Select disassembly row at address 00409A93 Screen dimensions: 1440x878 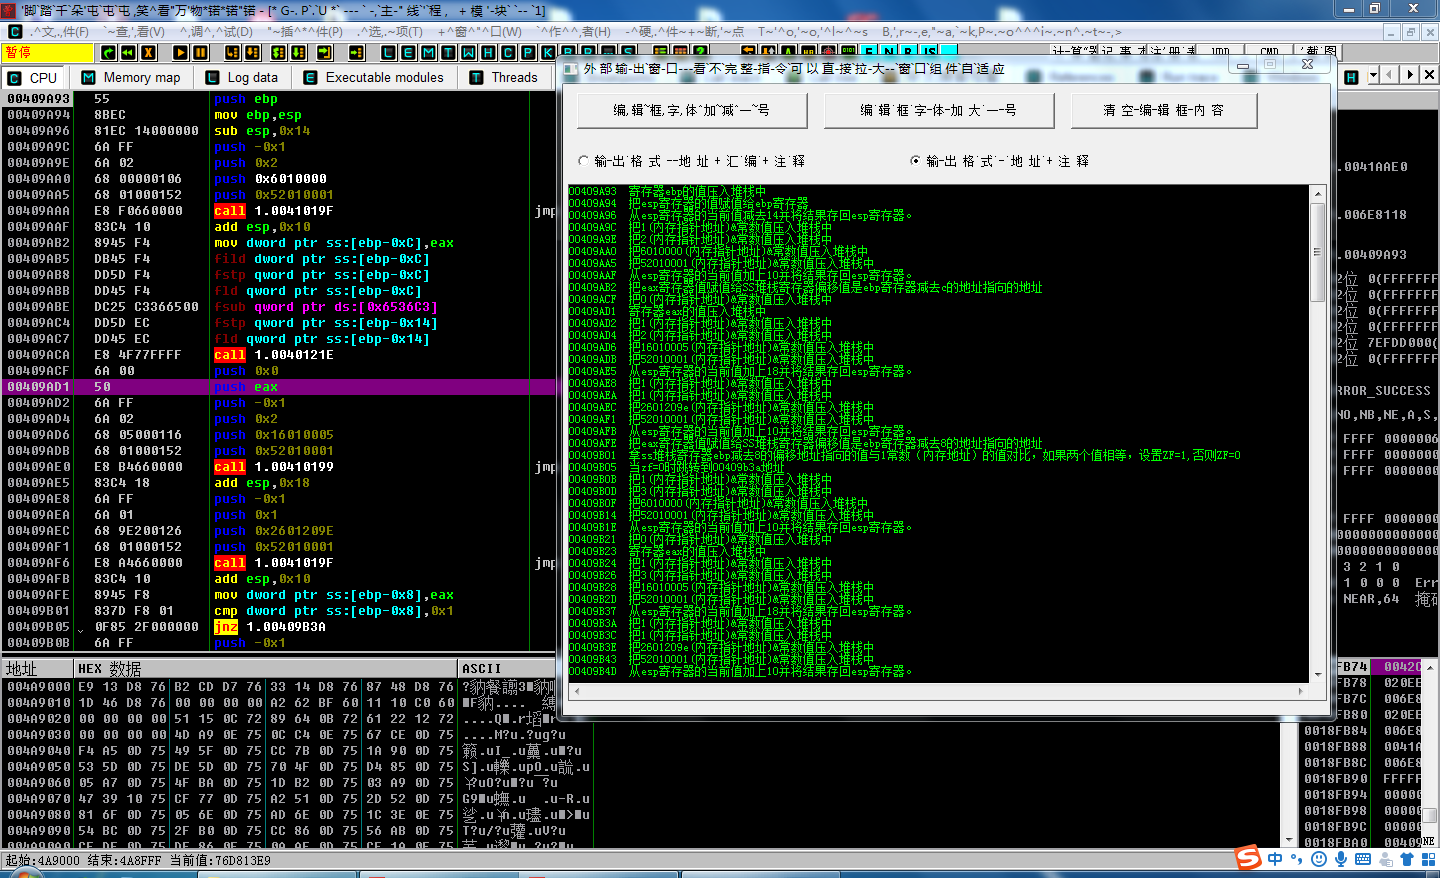pos(280,99)
